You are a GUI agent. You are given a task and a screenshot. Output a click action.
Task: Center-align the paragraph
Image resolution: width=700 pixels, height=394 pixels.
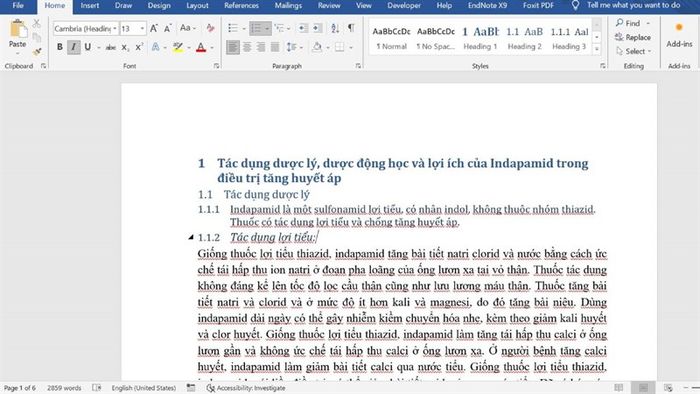247,47
